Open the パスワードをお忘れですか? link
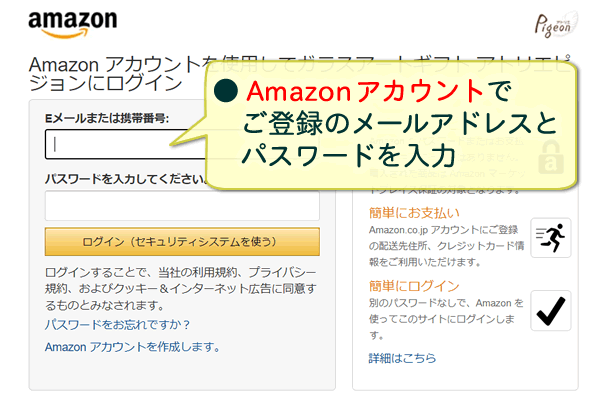600x405 pixels. coord(117,325)
